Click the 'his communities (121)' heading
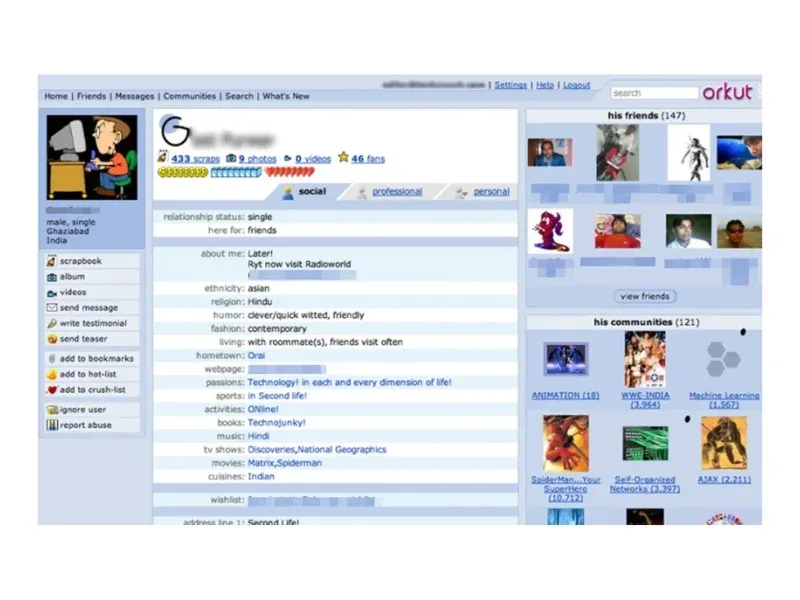The height and width of the screenshot is (600, 800). [x=646, y=322]
